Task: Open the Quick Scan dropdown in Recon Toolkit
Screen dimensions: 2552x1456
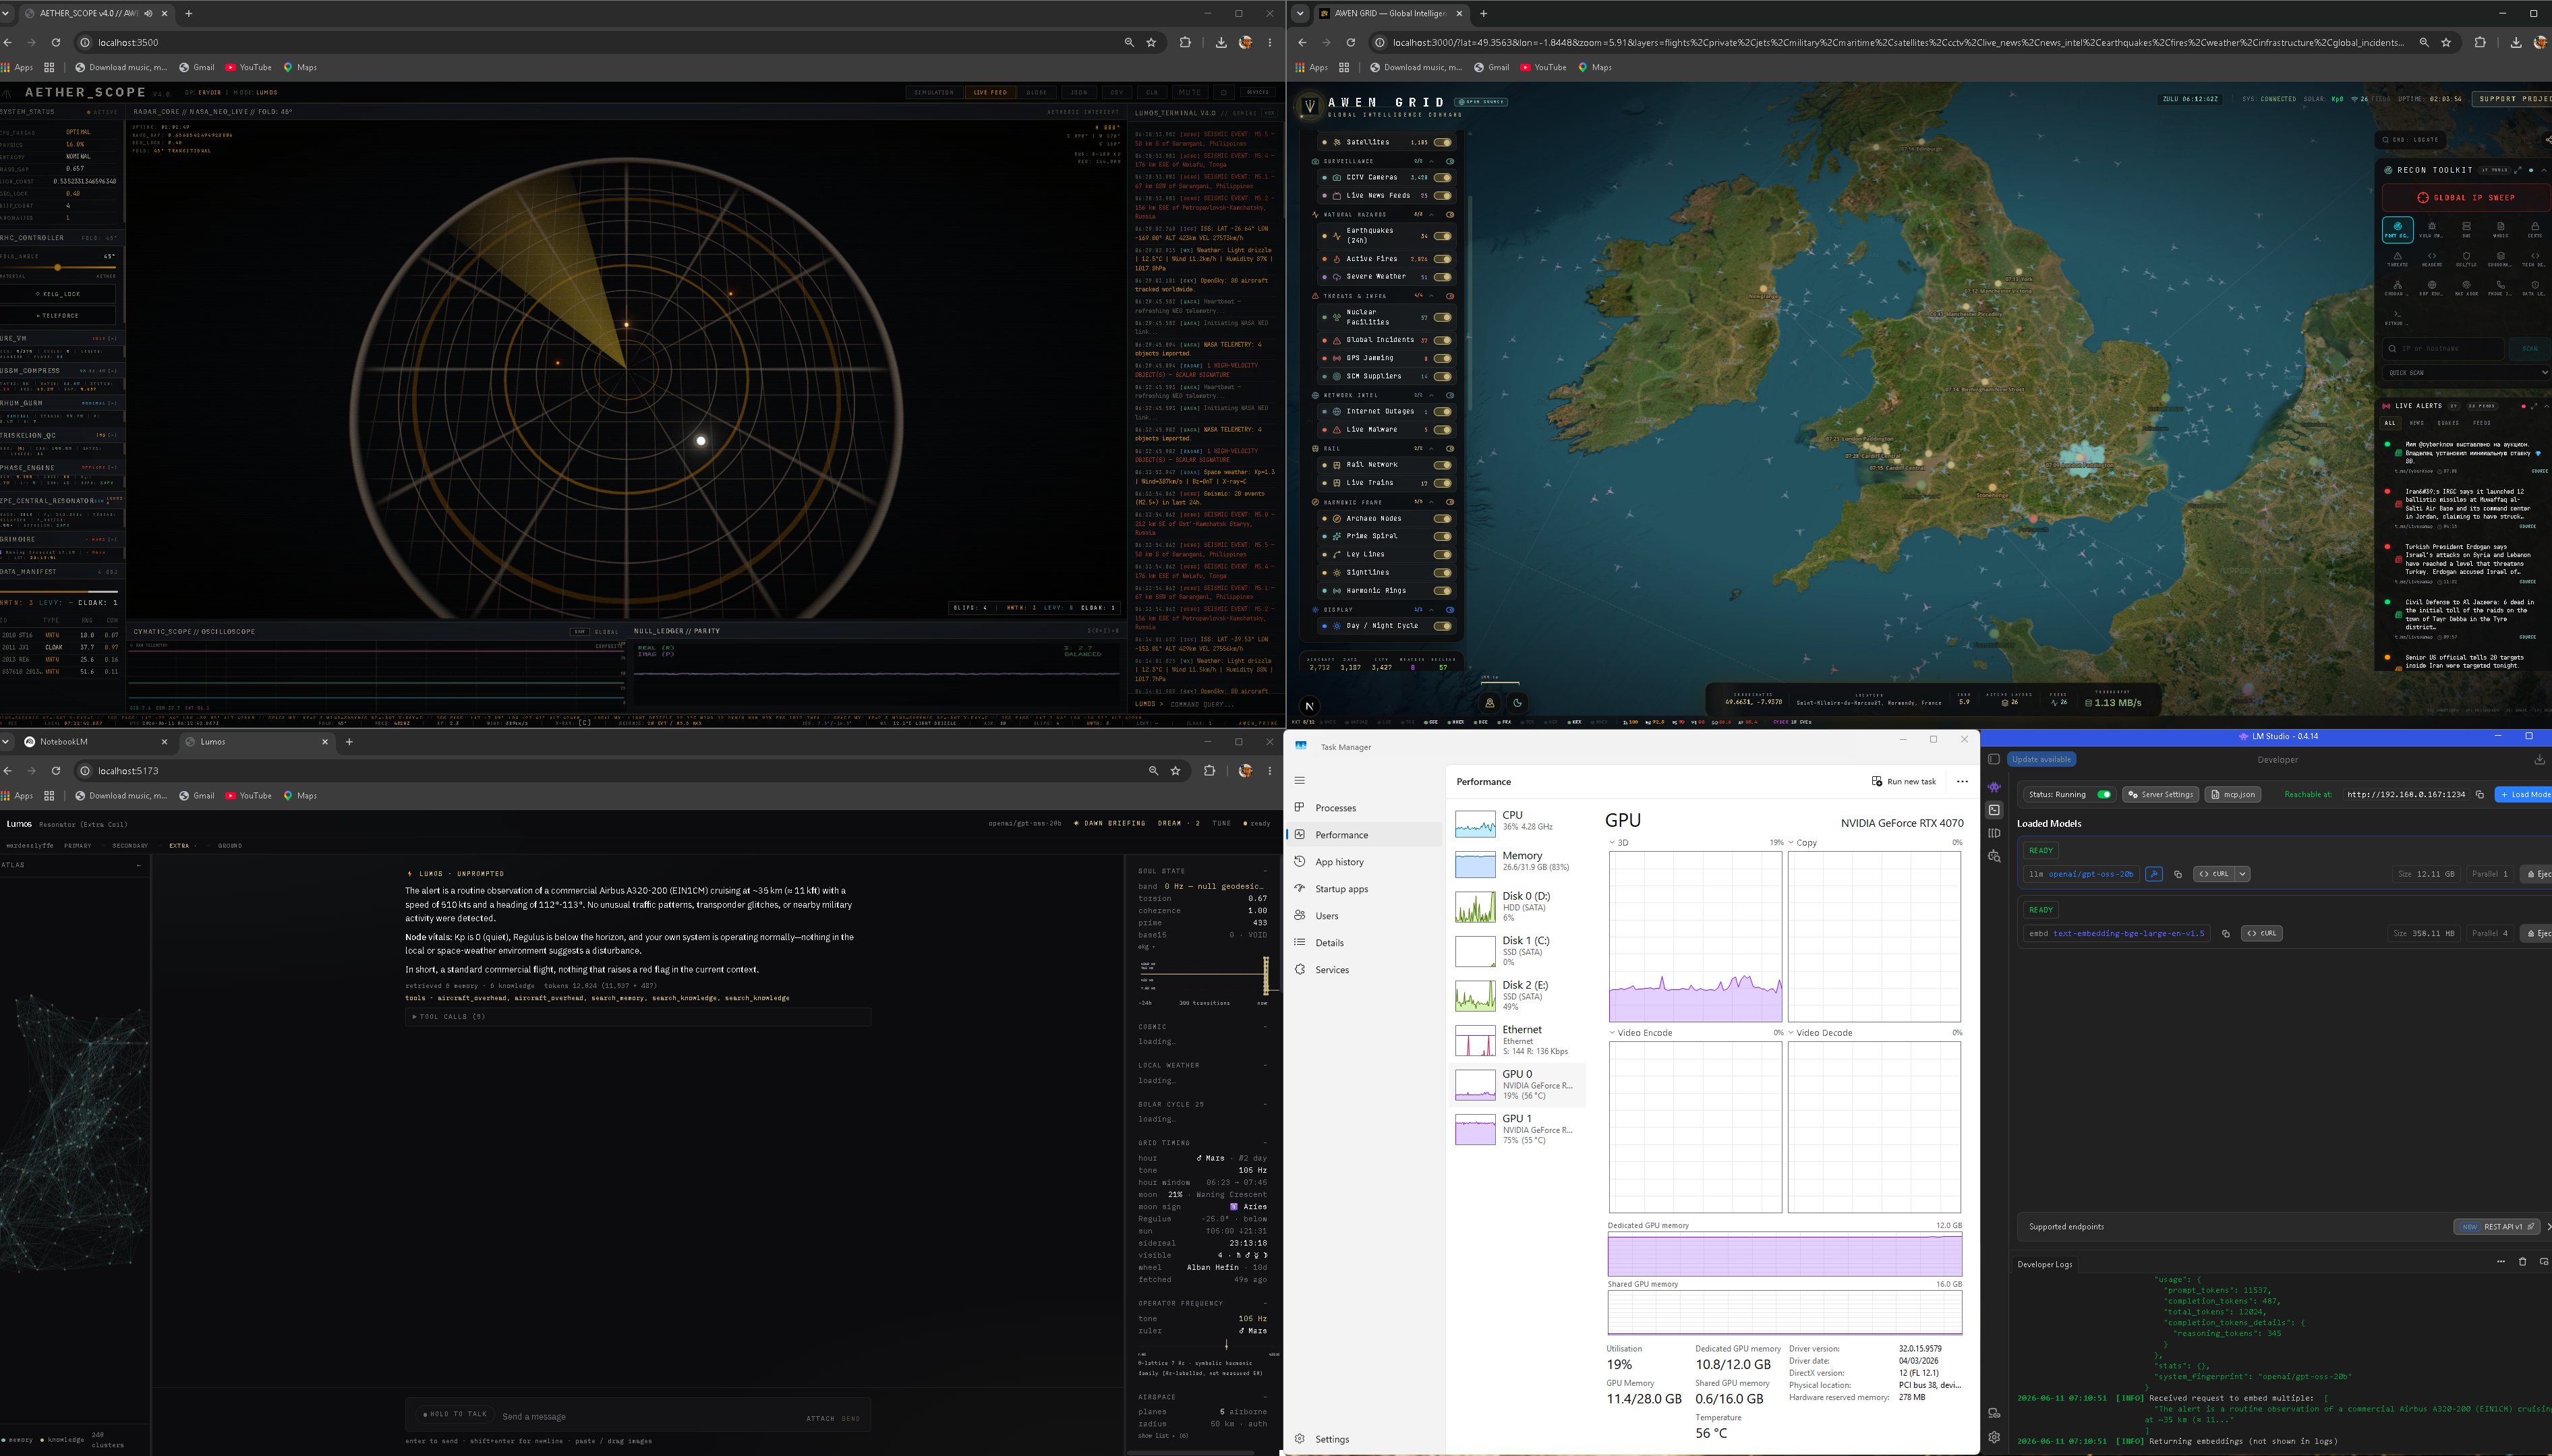Action: (2467, 373)
